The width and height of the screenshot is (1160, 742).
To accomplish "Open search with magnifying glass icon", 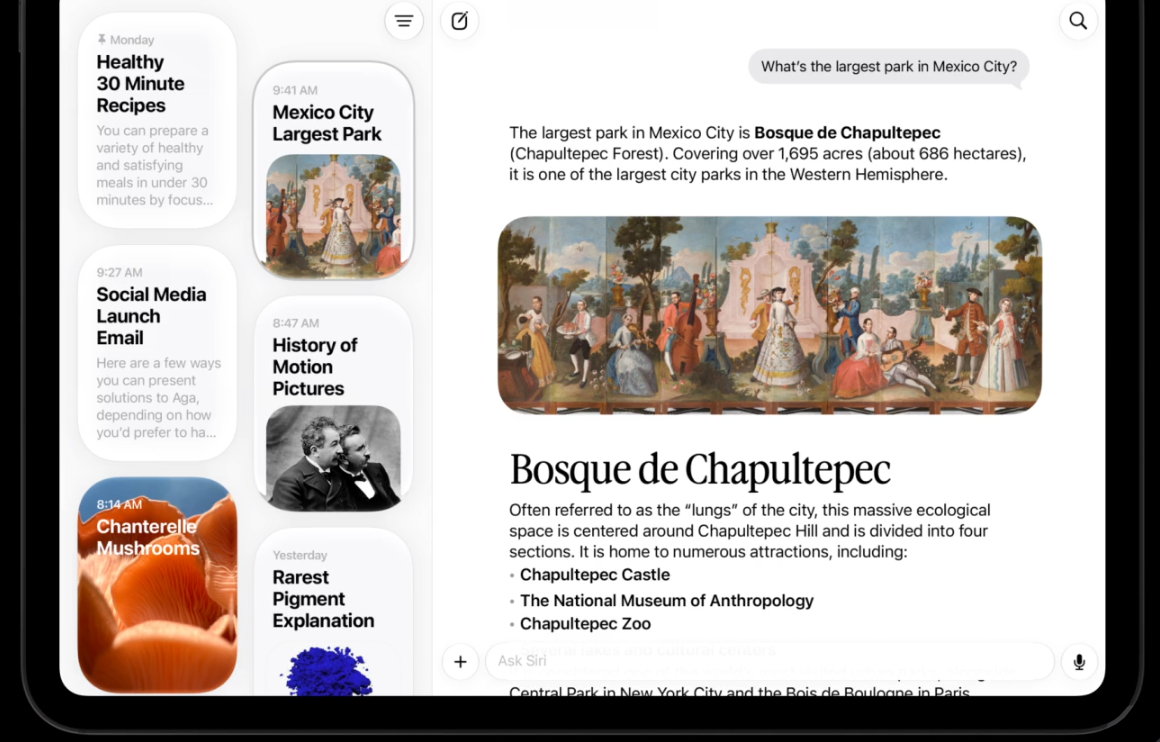I will (x=1078, y=21).
